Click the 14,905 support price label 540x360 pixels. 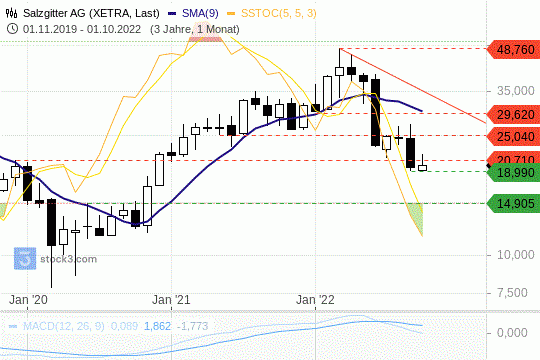click(x=513, y=204)
